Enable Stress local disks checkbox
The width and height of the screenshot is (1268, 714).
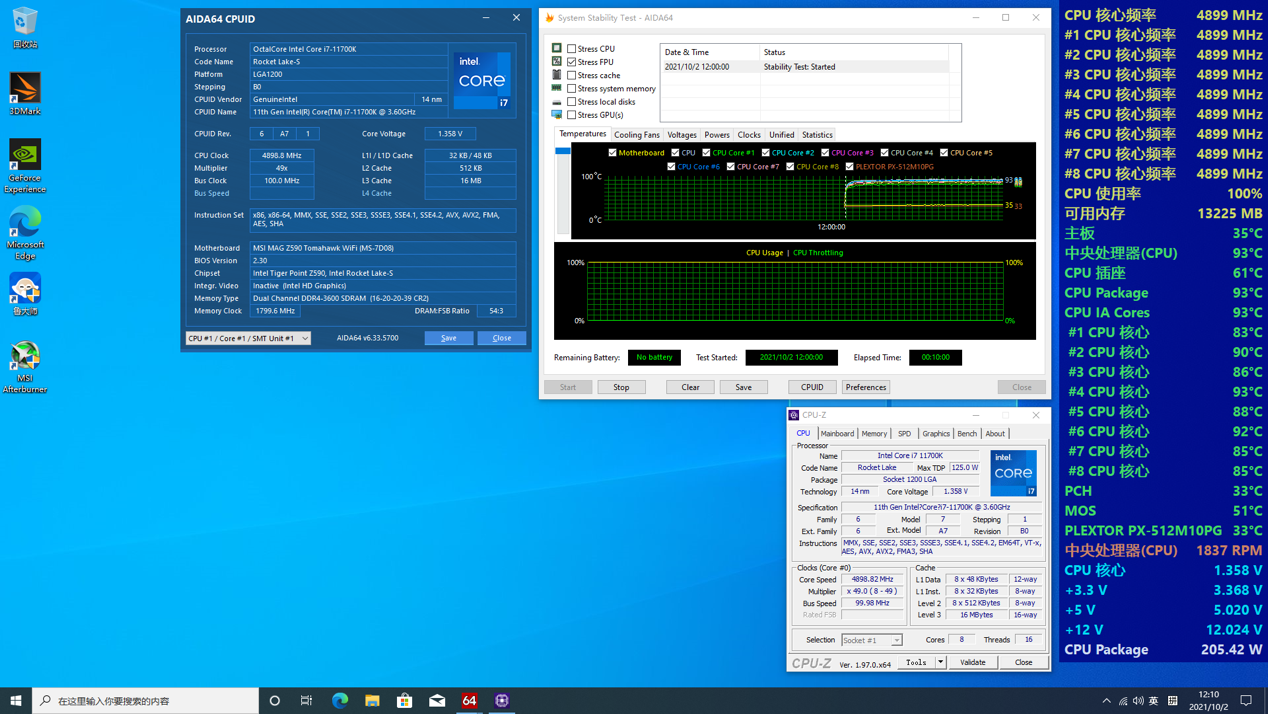(572, 102)
